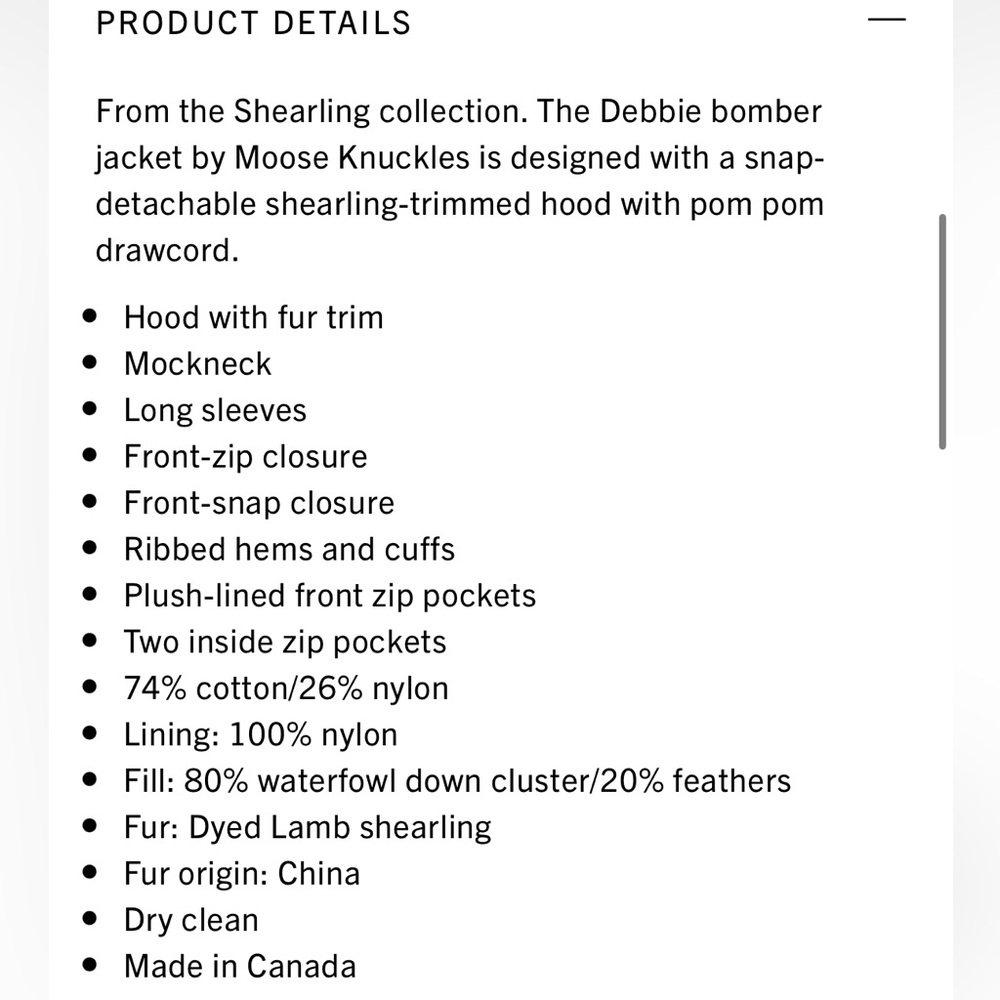Click the 'Mockneck' bullet item
The height and width of the screenshot is (1000, 1000).
(198, 364)
